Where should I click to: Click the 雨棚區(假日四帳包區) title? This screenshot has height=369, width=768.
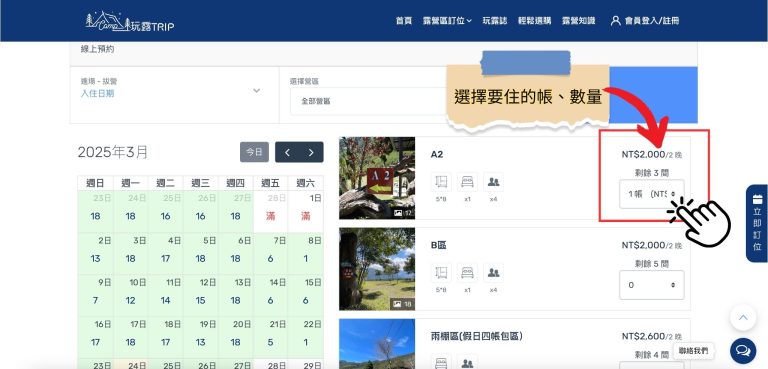point(477,336)
